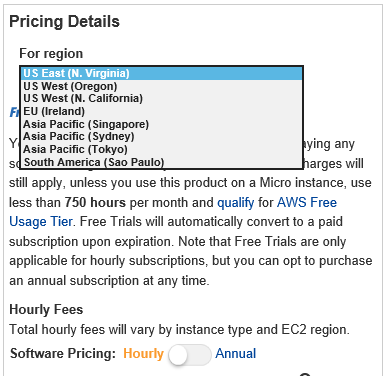Click the Software Pricing label
The width and height of the screenshot is (383, 376).
click(63, 353)
